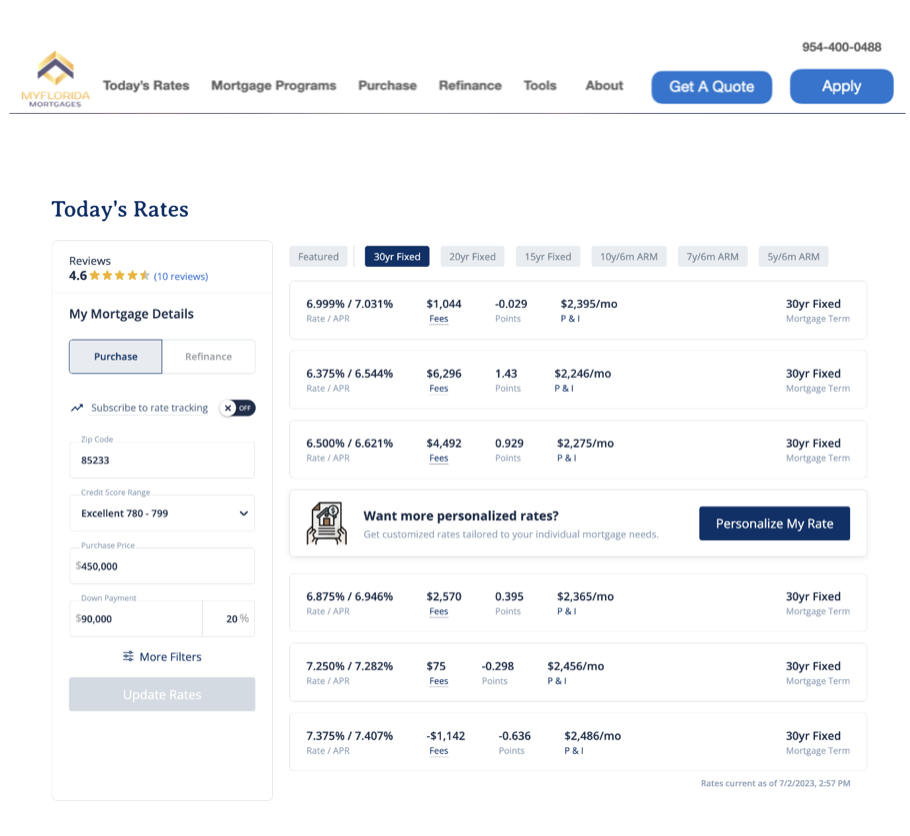Open the About nav menu
The height and width of the screenshot is (836, 910).
pos(604,85)
